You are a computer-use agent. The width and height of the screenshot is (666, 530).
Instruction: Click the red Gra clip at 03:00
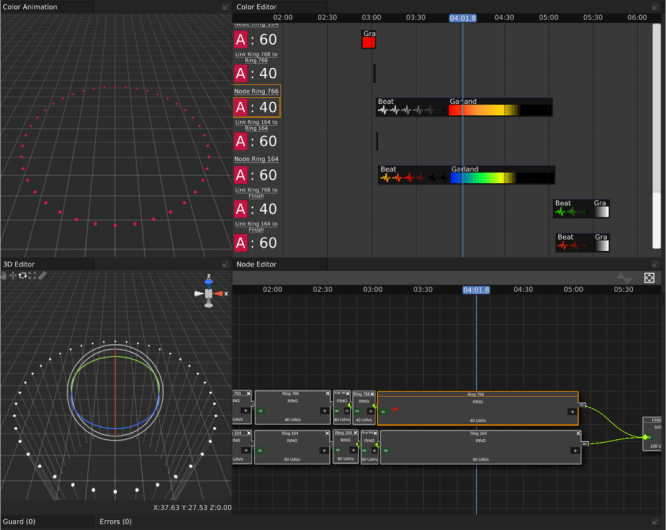click(368, 40)
